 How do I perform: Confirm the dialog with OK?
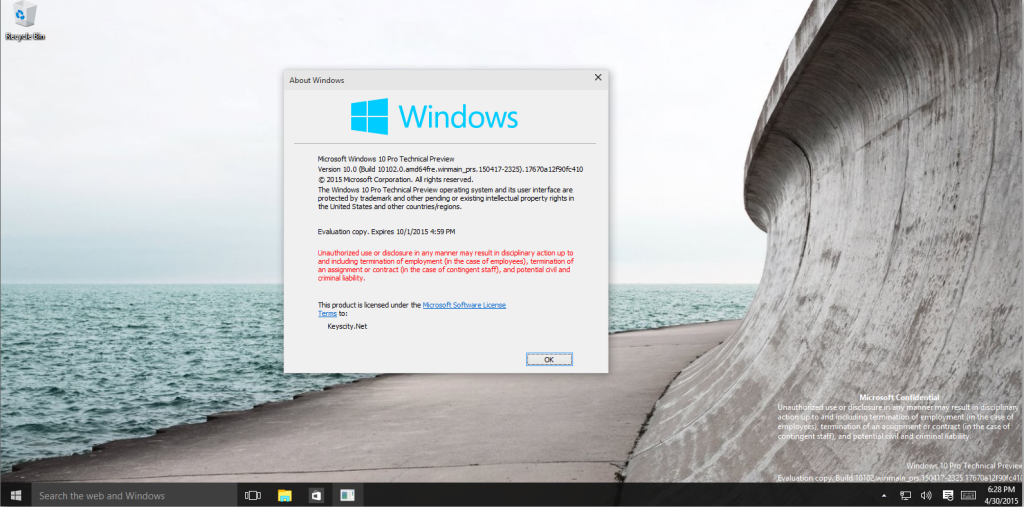(549, 359)
